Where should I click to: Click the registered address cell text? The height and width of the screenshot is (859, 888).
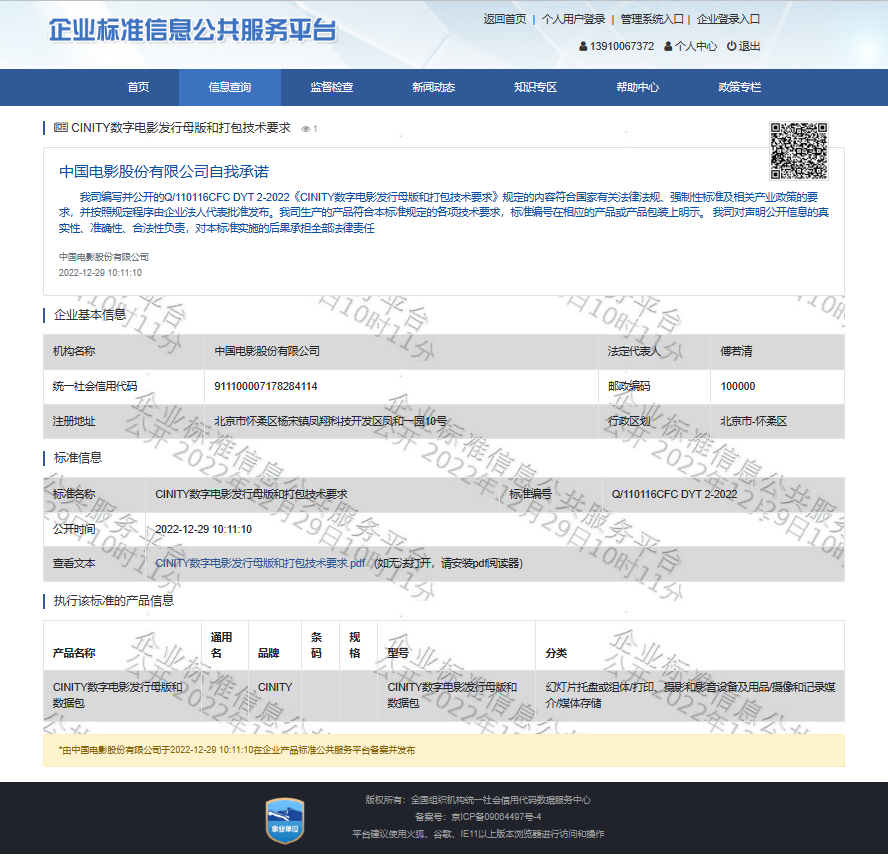[330, 421]
